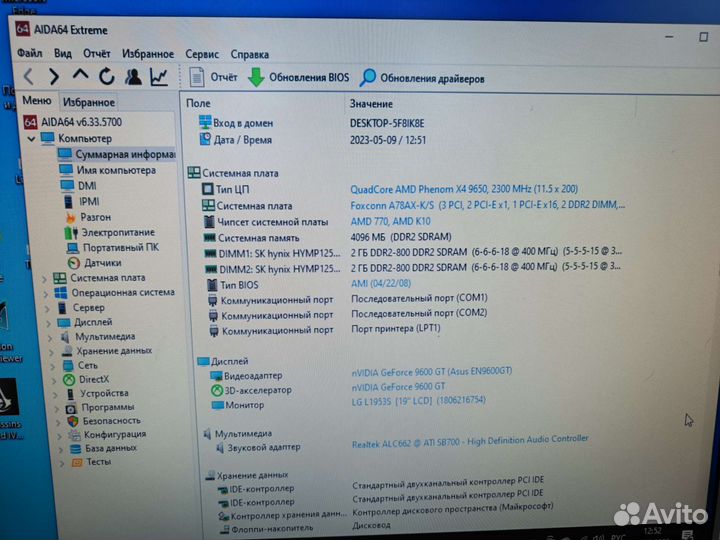The image size is (720, 540).
Task: Open the user manager icon in toolbar
Action: pyautogui.click(x=133, y=77)
